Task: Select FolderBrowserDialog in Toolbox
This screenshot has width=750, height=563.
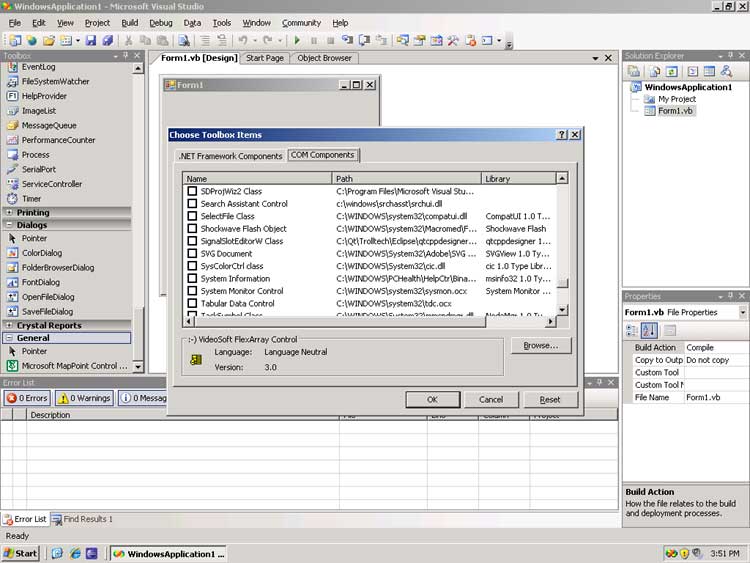Action: (x=58, y=268)
